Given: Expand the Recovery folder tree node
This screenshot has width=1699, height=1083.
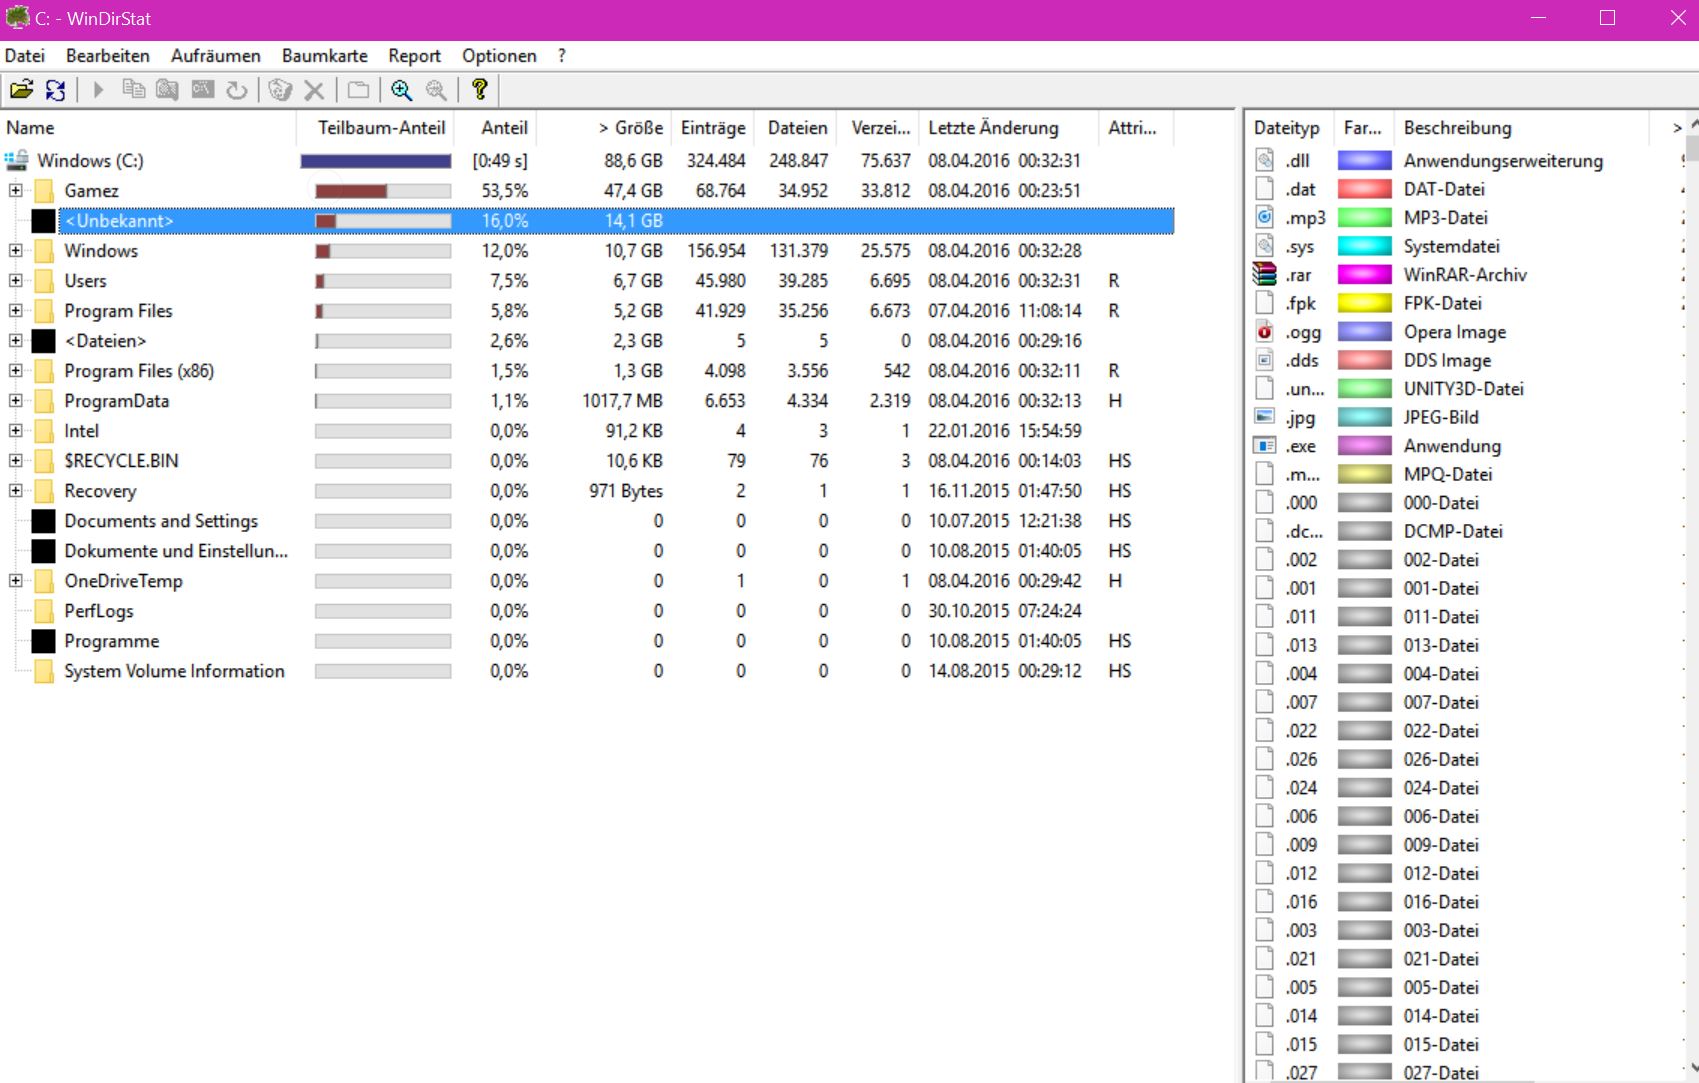Looking at the screenshot, I should coord(15,490).
